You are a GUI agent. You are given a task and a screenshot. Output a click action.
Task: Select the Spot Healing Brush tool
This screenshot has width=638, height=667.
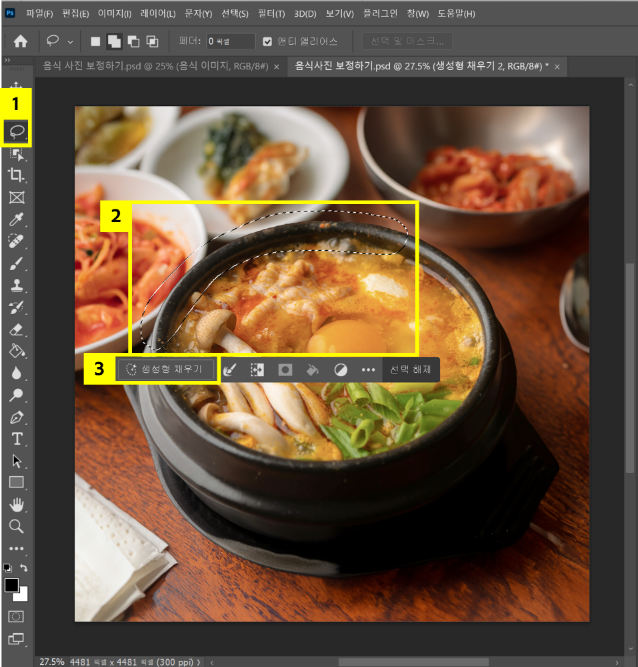pyautogui.click(x=17, y=241)
